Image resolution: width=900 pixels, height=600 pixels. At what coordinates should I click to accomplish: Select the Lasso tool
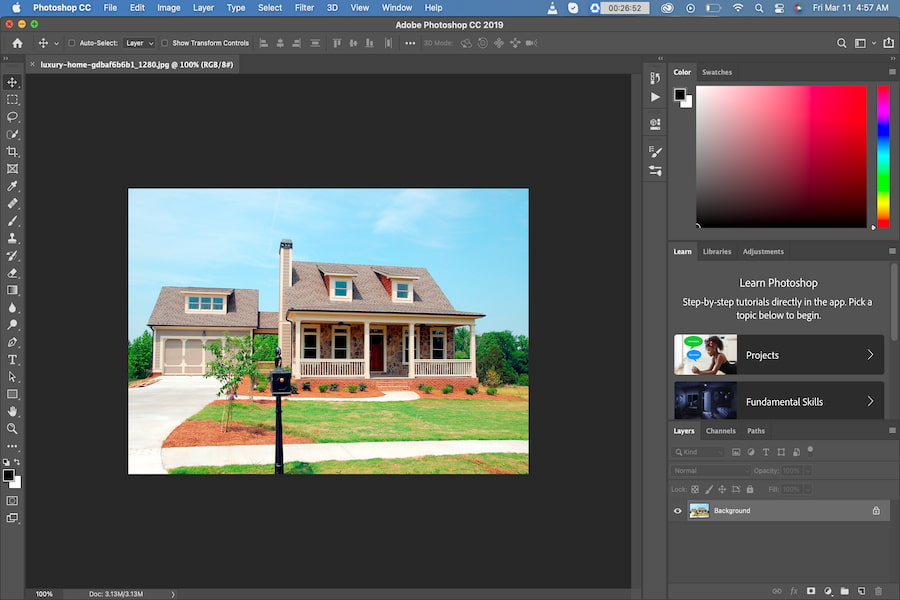tap(12, 117)
